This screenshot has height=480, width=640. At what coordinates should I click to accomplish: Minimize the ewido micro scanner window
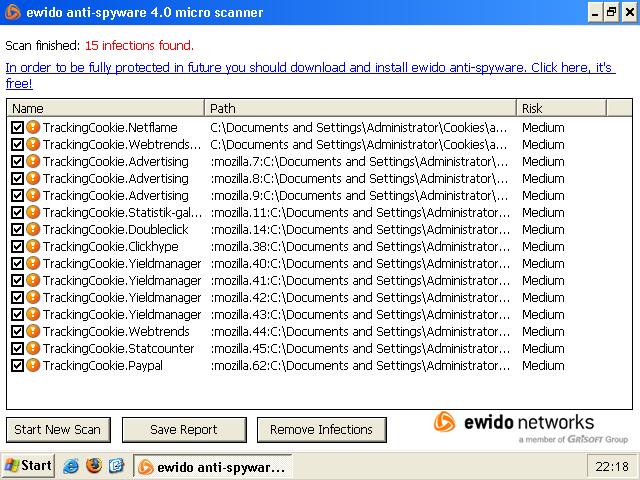tap(596, 12)
